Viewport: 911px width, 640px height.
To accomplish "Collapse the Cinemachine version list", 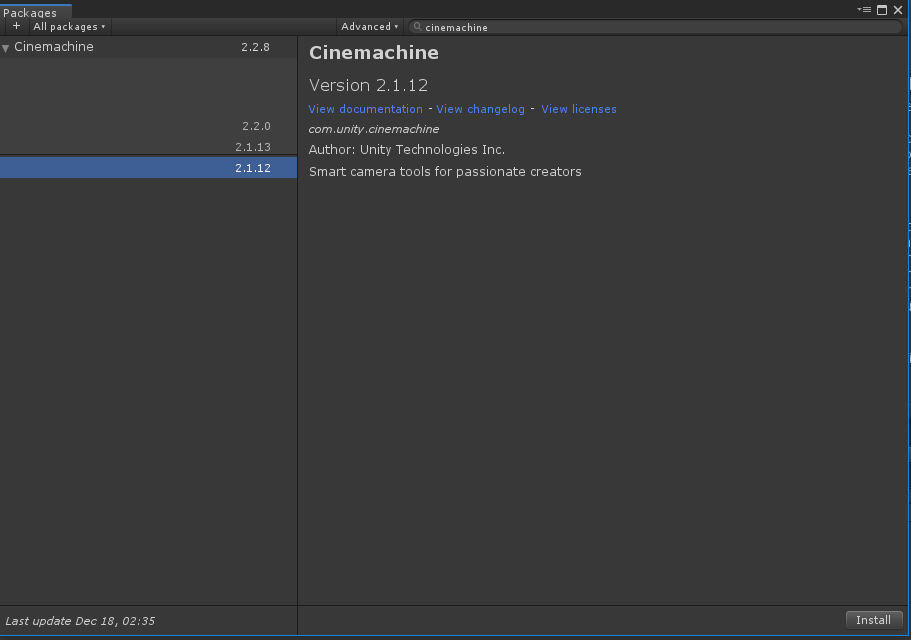I will (x=6, y=48).
